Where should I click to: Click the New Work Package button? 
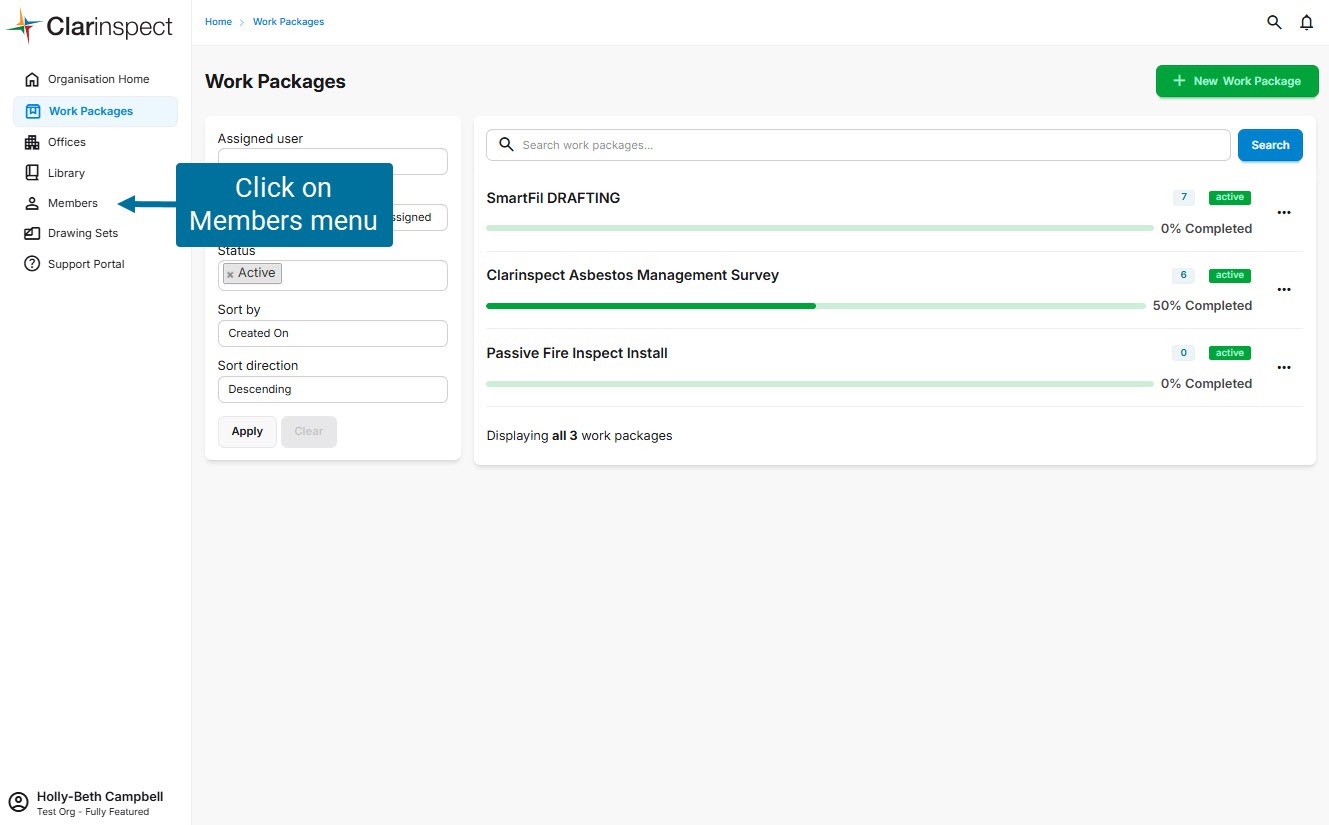[x=1236, y=81]
